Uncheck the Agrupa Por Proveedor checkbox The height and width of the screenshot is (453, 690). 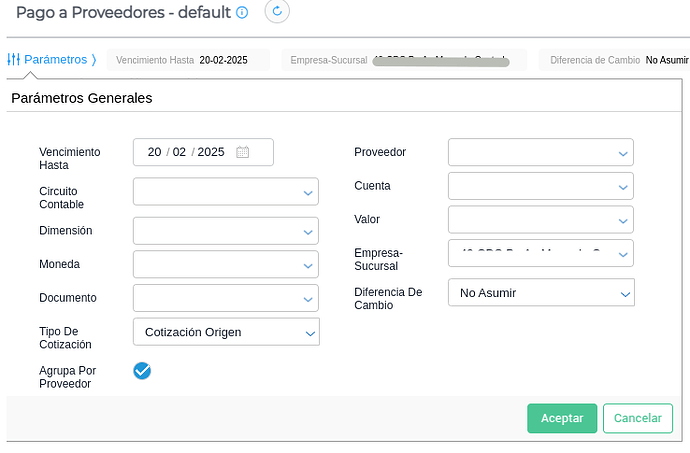coord(142,371)
